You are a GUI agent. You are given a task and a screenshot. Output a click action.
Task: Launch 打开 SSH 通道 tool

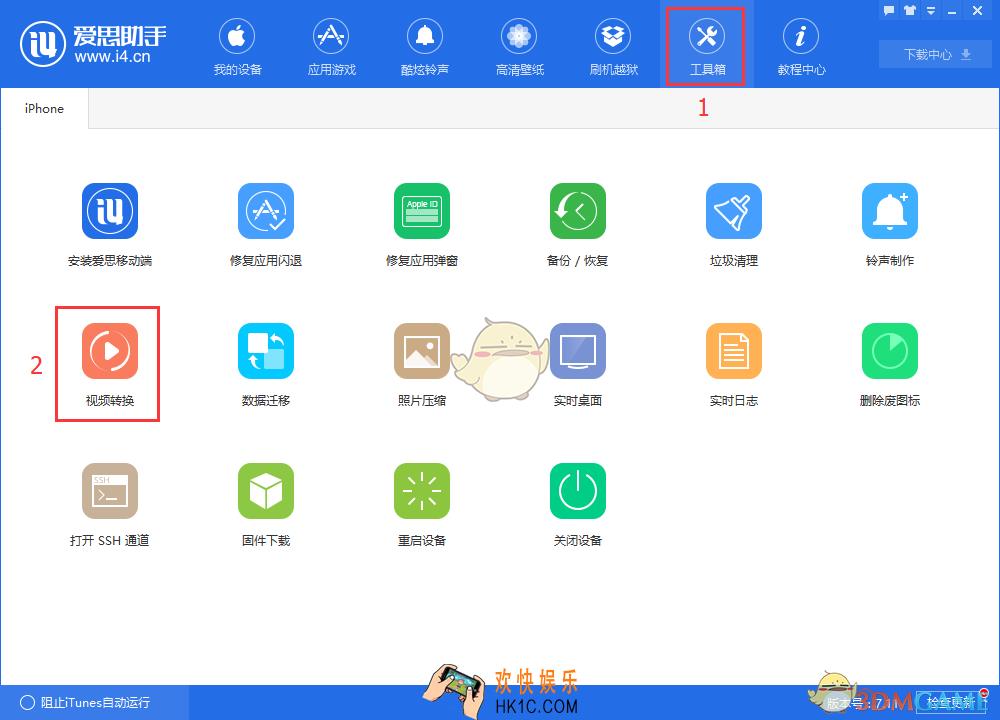tap(110, 504)
